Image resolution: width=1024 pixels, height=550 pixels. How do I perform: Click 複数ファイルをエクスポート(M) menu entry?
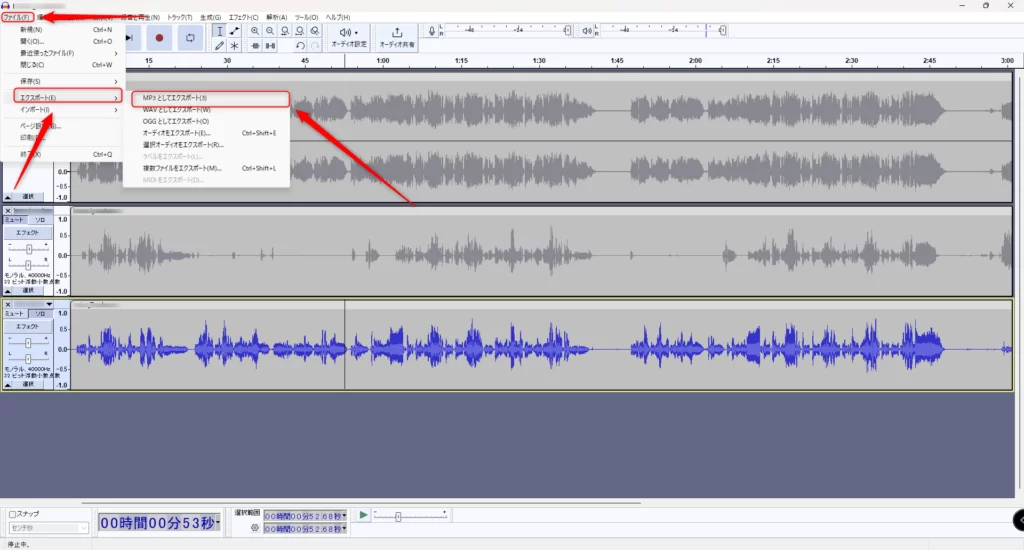point(182,168)
